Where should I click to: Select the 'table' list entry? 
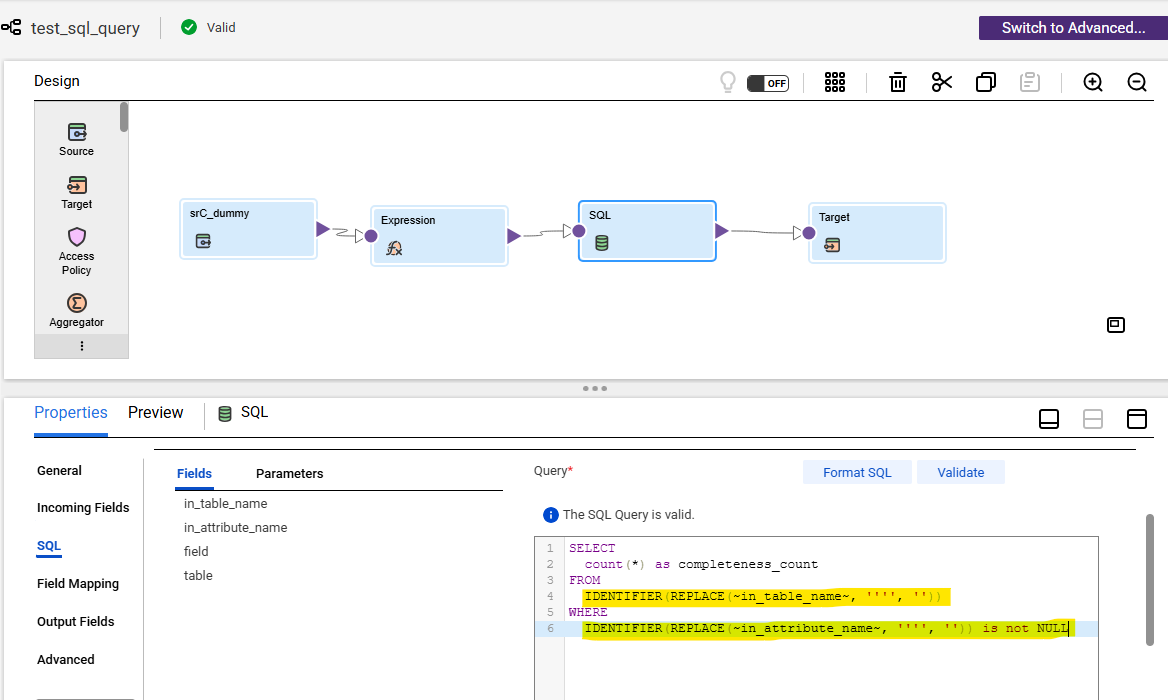[198, 576]
